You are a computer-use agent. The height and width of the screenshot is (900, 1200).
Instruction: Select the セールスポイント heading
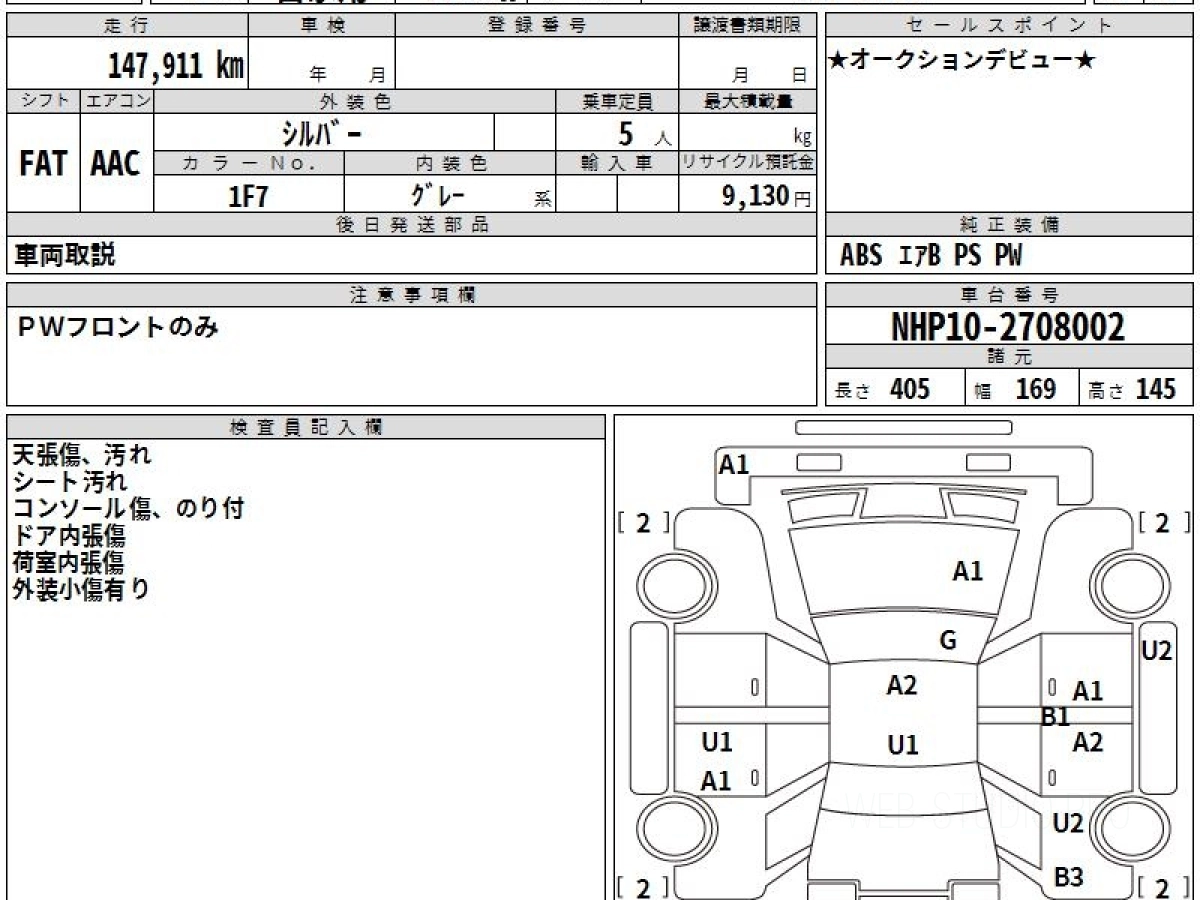[x=1009, y=26]
